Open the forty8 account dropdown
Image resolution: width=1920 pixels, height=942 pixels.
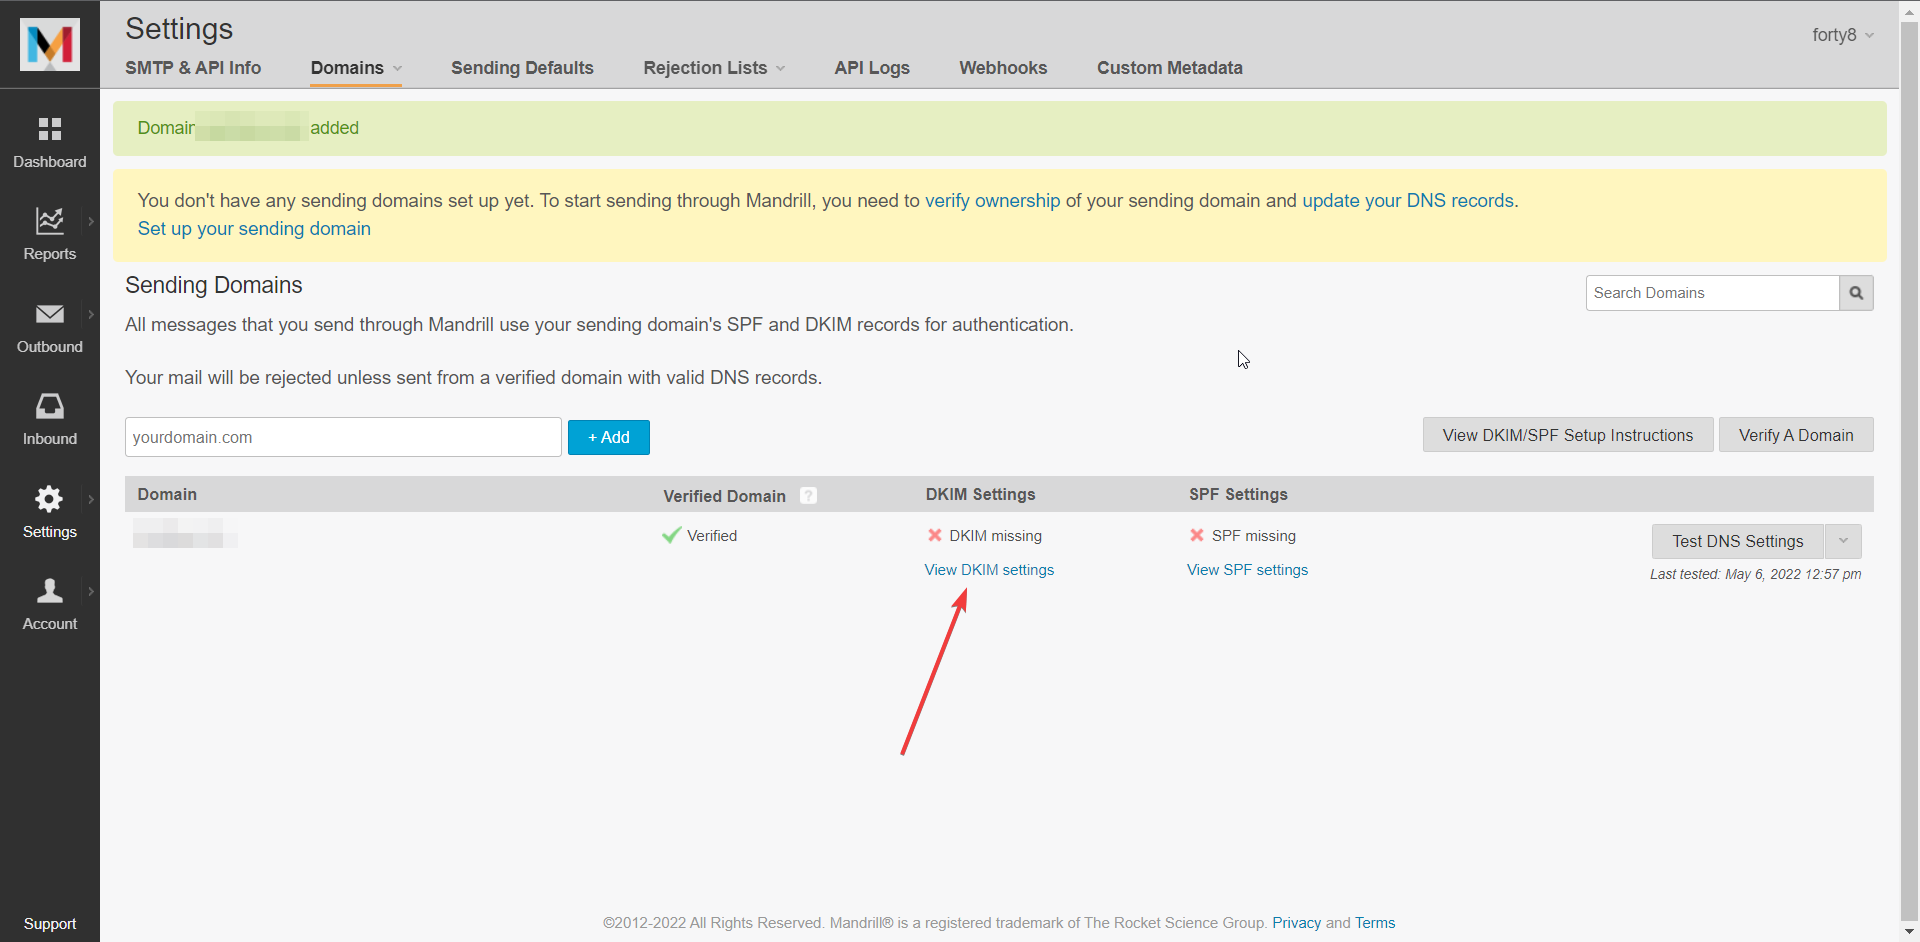point(1843,35)
